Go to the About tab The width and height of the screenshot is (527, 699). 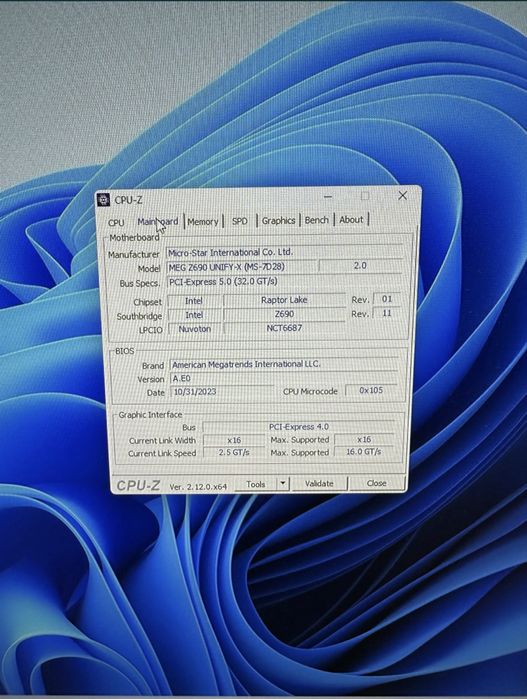click(351, 220)
